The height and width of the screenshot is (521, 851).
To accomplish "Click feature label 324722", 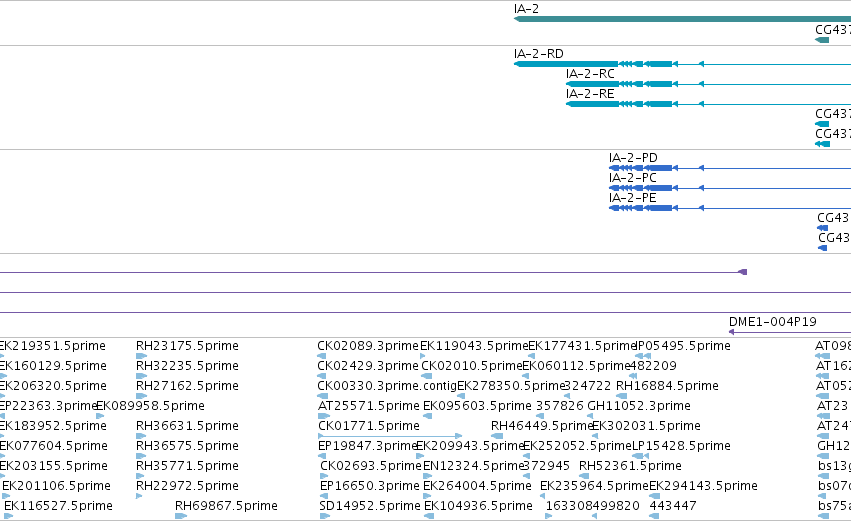I will pyautogui.click(x=588, y=386).
